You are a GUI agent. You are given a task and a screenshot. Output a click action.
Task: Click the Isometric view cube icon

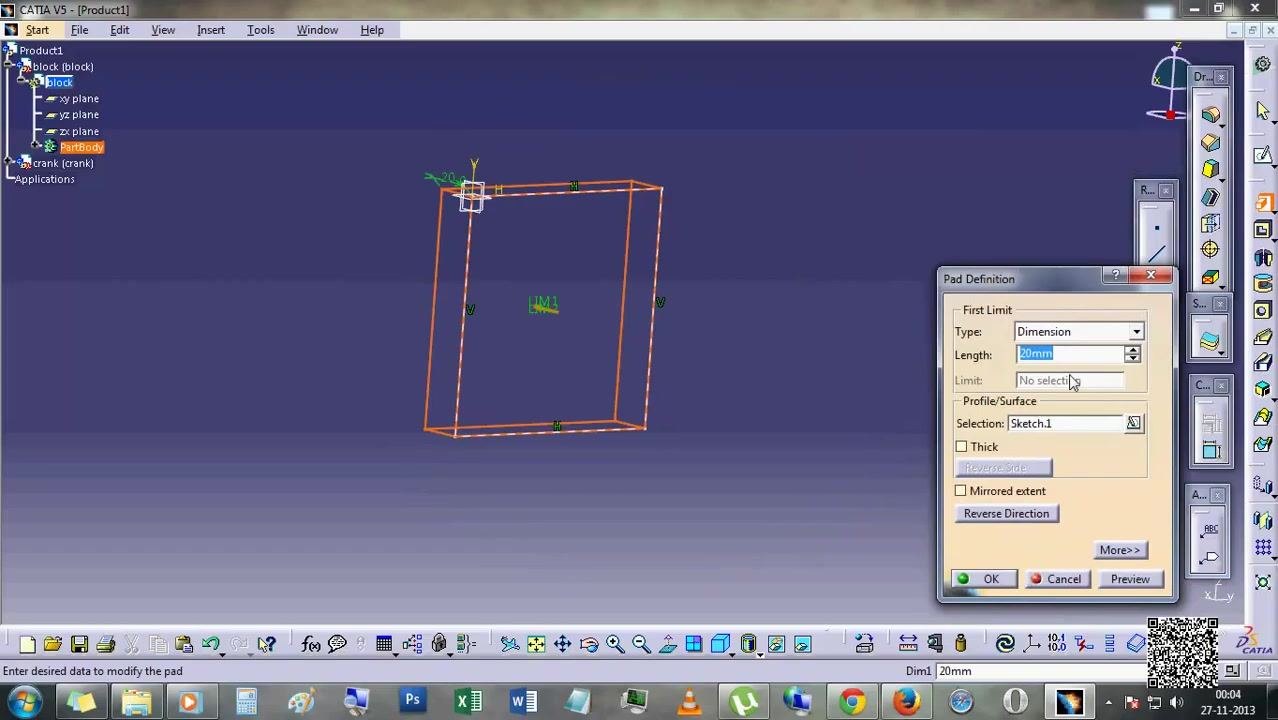point(721,644)
